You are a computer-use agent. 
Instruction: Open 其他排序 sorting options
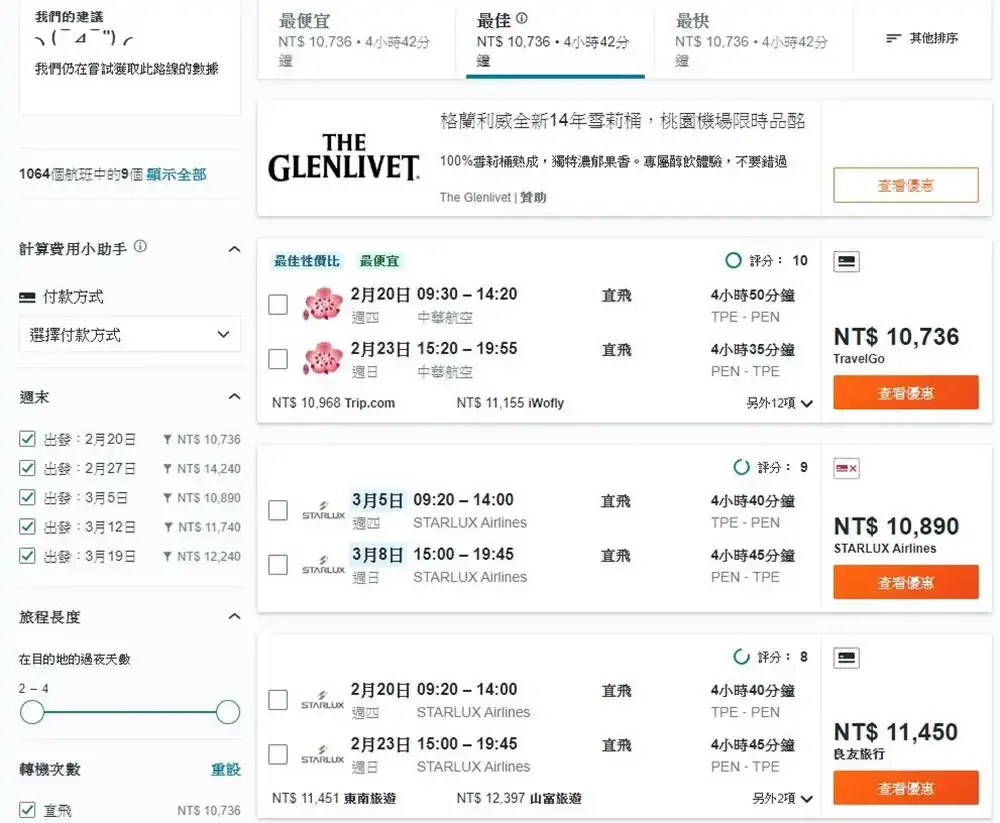click(922, 38)
